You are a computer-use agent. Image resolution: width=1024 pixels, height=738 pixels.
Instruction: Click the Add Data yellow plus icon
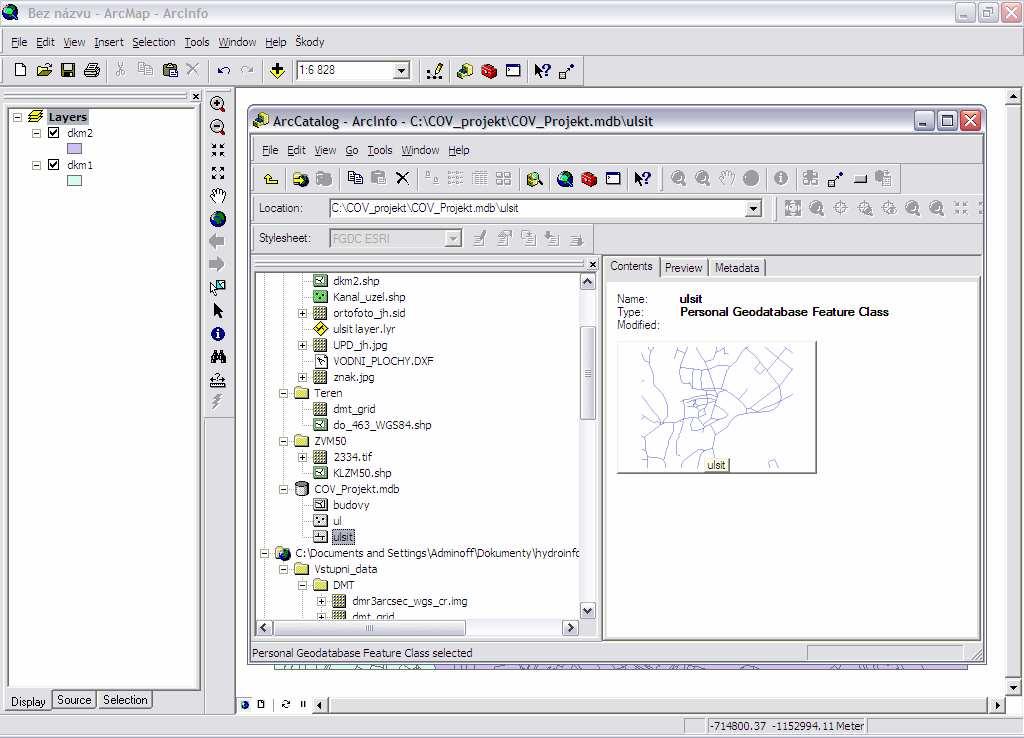(x=278, y=70)
